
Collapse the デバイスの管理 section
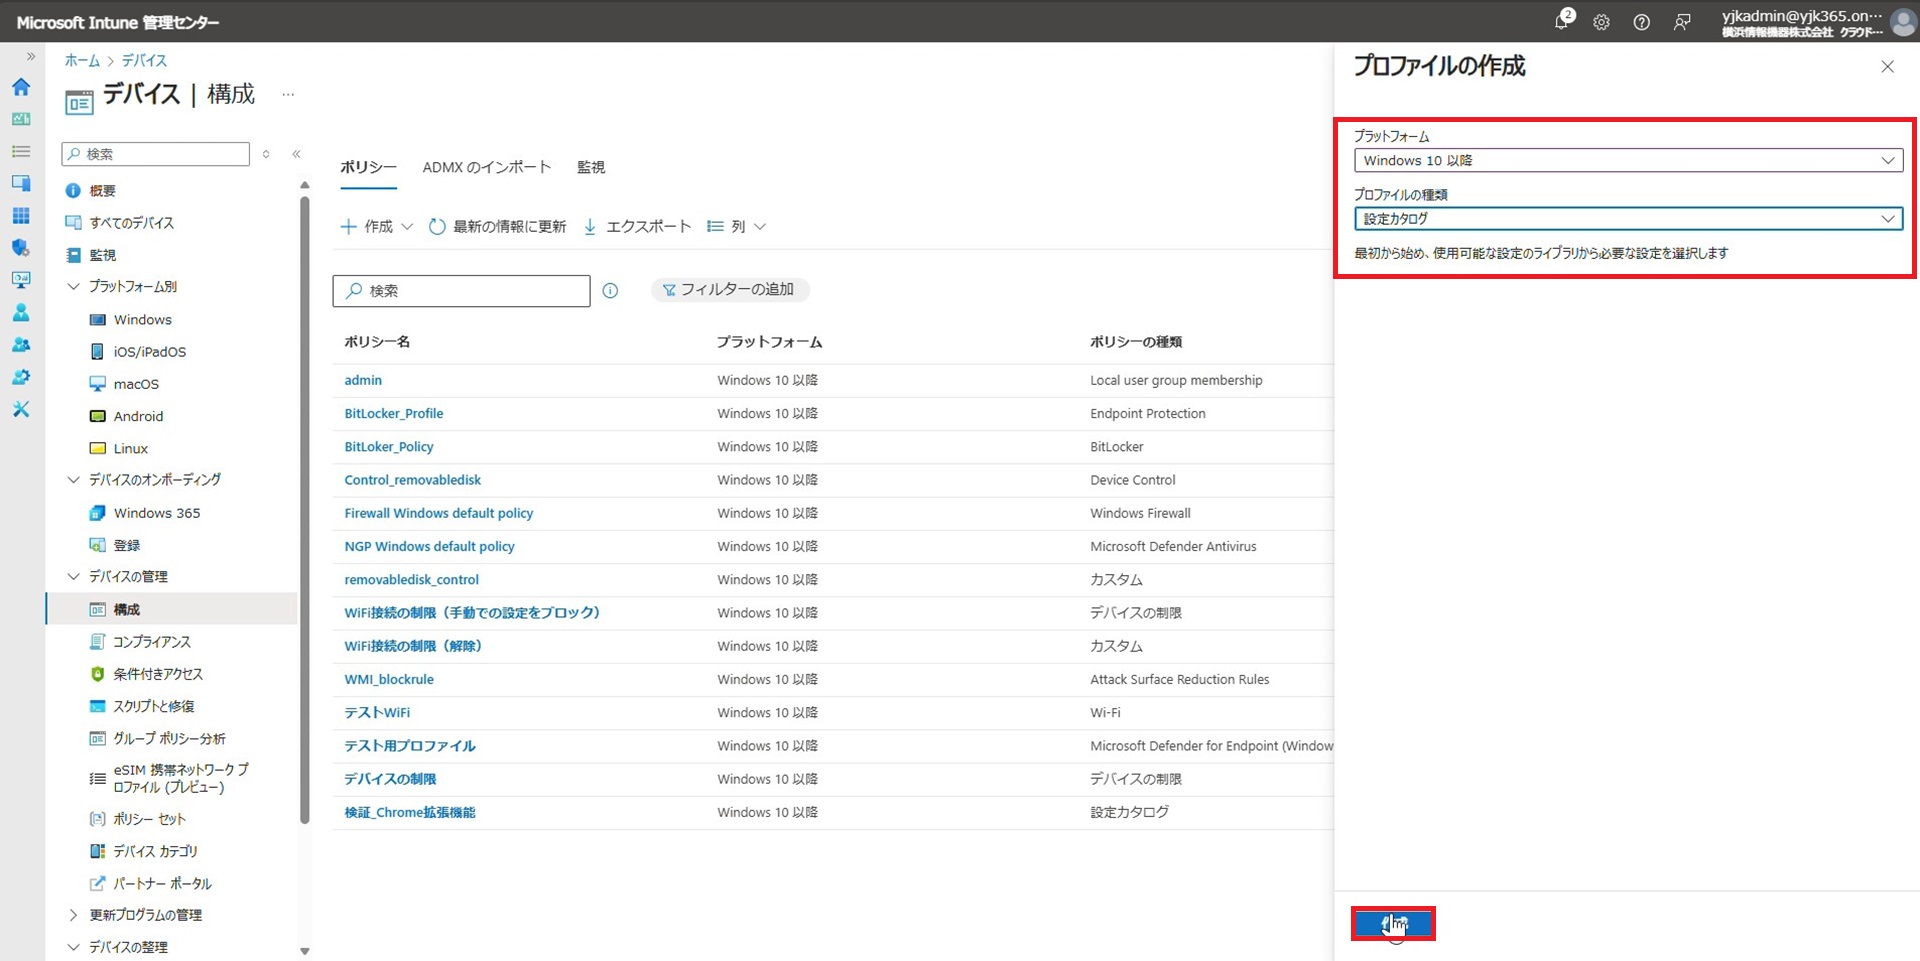tap(73, 577)
